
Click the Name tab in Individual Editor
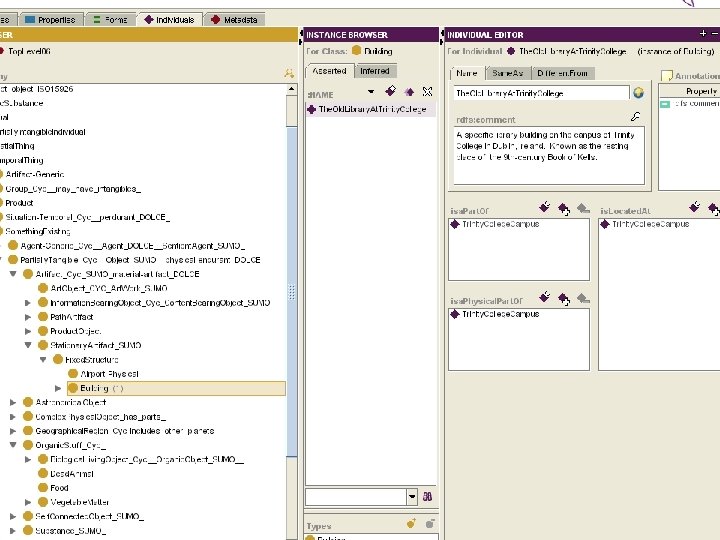tap(467, 73)
